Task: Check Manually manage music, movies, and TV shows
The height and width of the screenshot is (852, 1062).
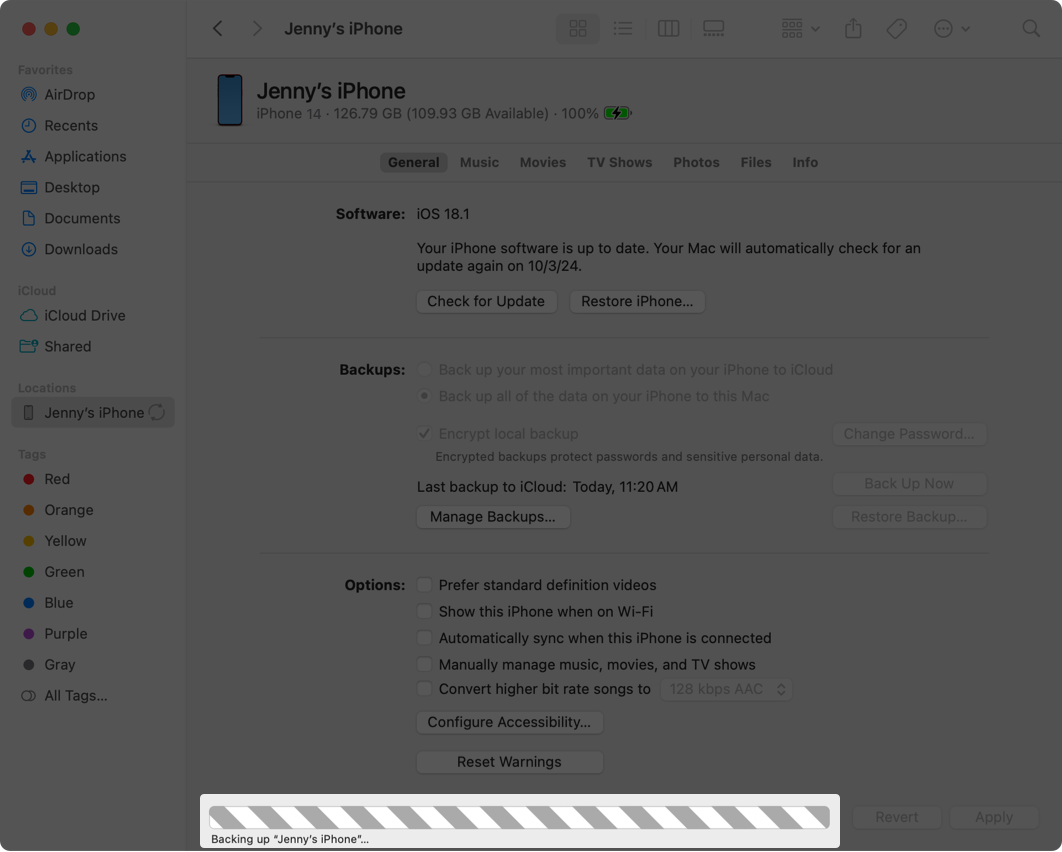Action: click(x=425, y=664)
